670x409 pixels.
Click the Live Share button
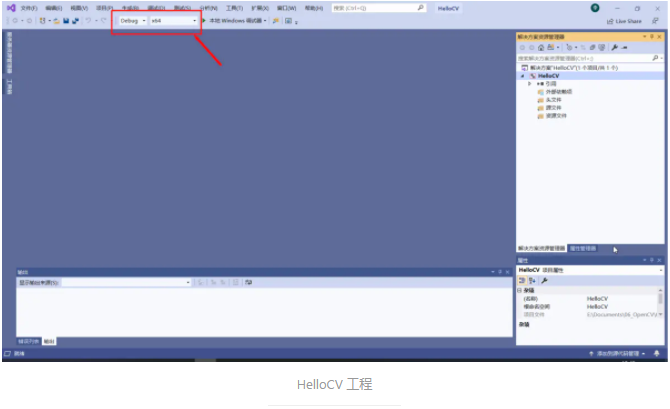click(624, 21)
